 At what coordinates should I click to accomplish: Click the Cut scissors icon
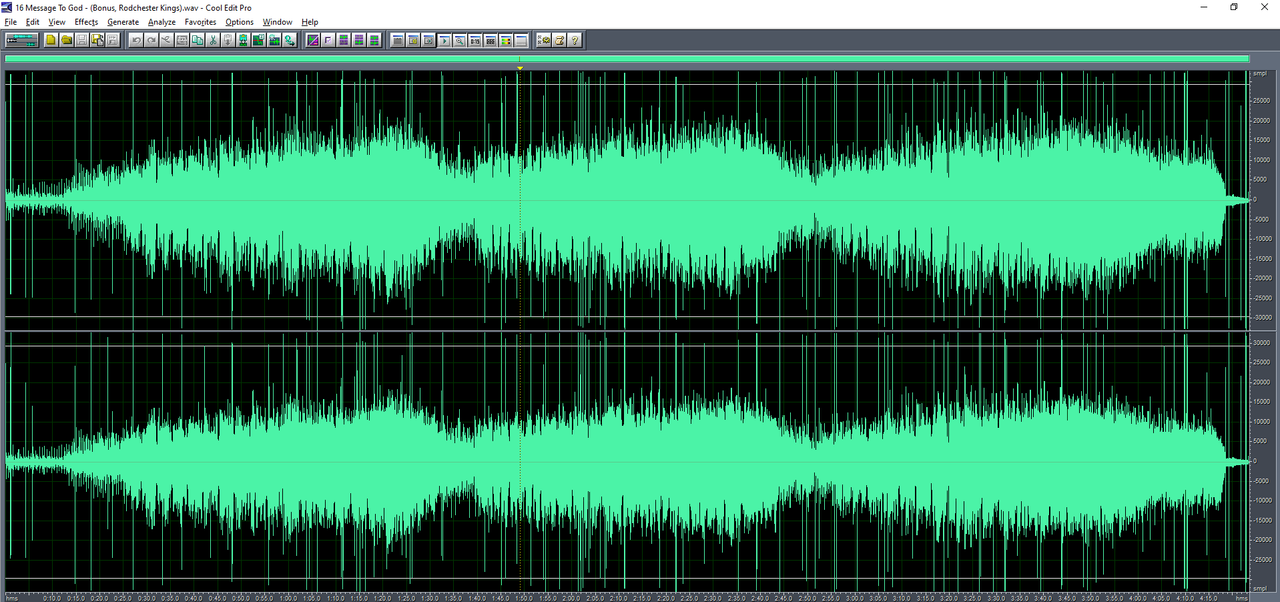(212, 40)
